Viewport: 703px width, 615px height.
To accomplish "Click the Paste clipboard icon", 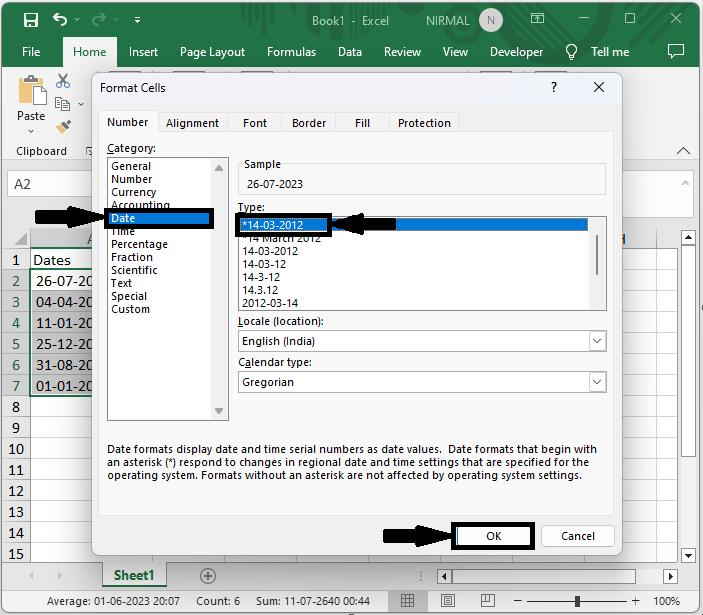I will 31,94.
